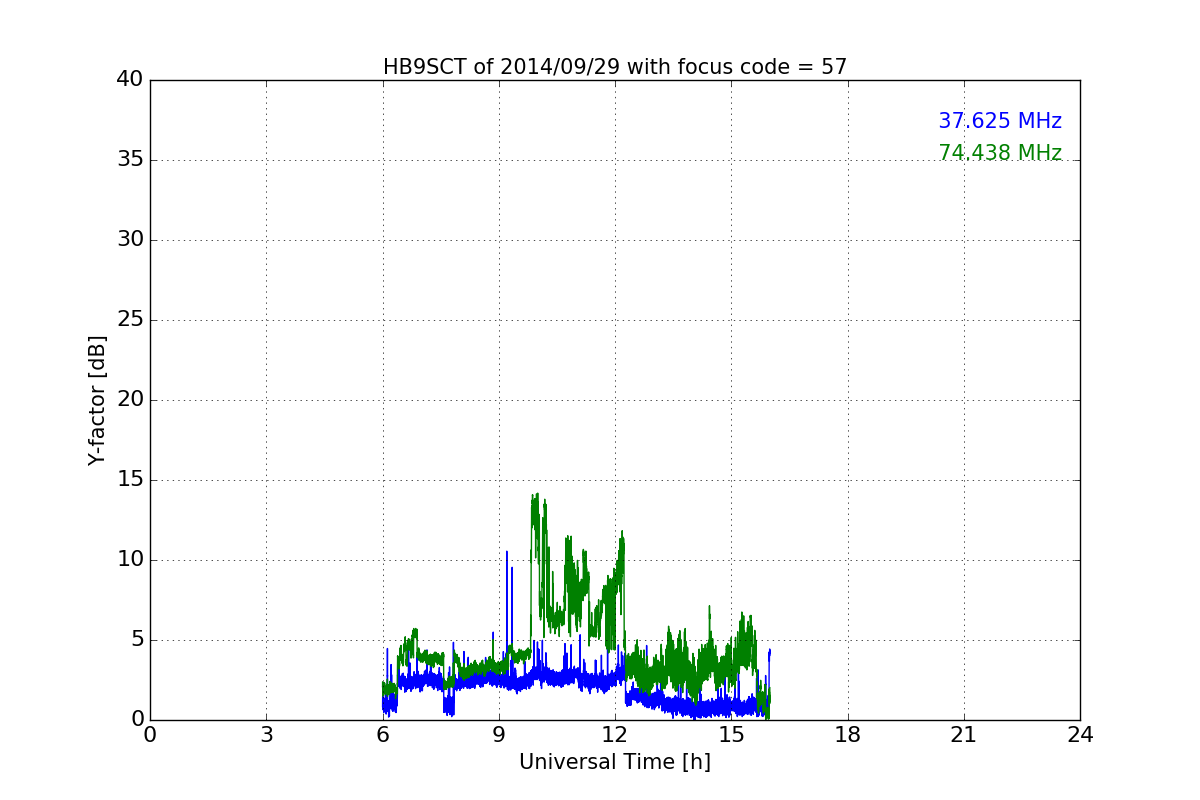Click the x-axis tick label '24'
The width and height of the screenshot is (1200, 800).
[1080, 735]
